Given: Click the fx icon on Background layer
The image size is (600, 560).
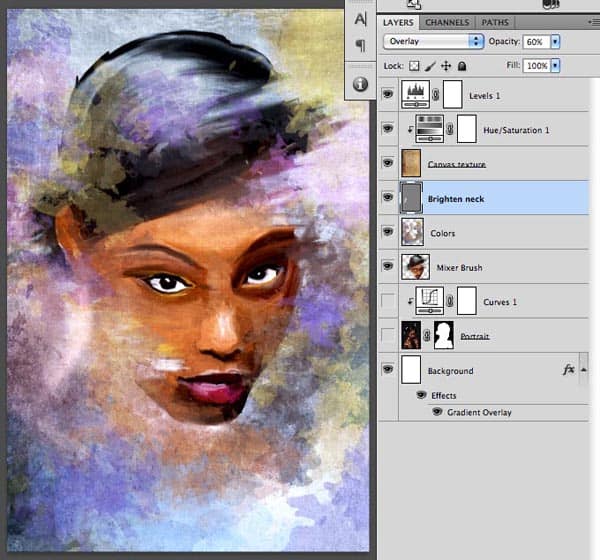Looking at the screenshot, I should [x=569, y=369].
